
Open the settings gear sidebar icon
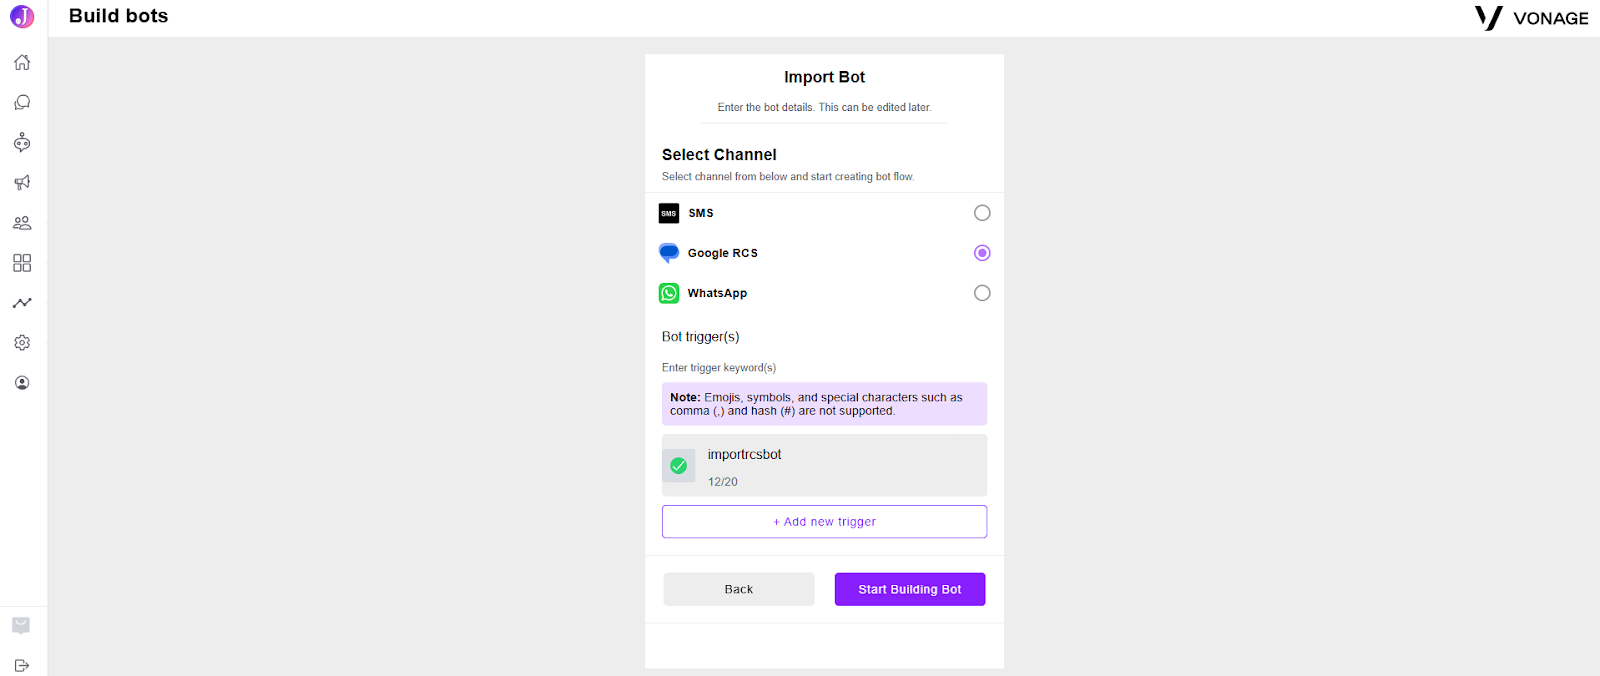22,342
